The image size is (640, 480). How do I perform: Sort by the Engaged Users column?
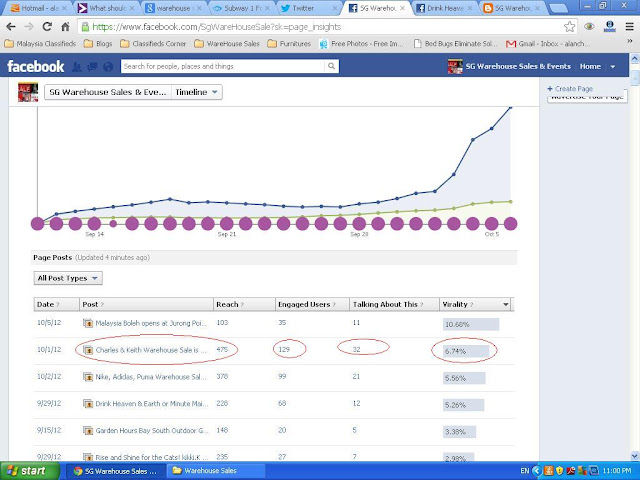(x=312, y=304)
